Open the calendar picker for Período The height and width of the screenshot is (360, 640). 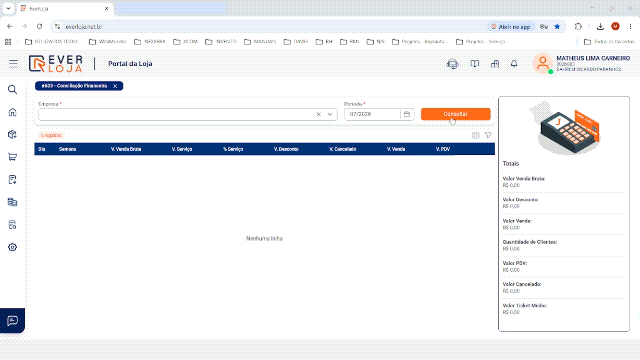pos(407,114)
